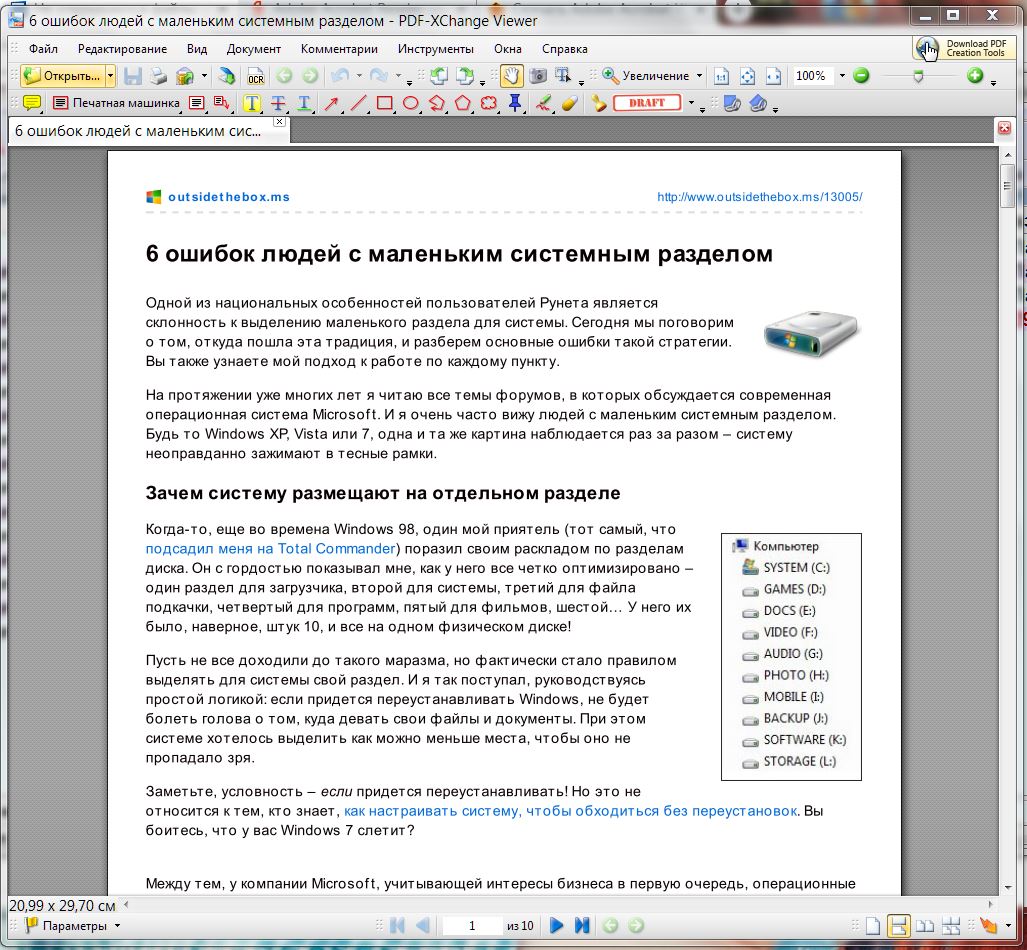Select the Eraser tool
This screenshot has height=950, width=1027.
569,103
